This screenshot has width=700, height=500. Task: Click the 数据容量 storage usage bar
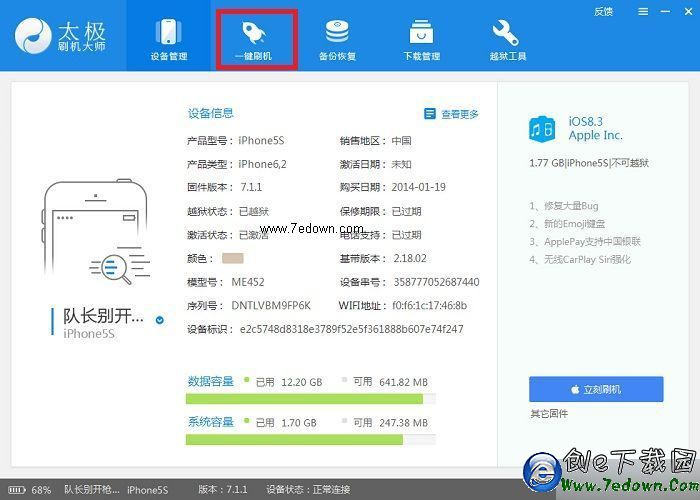coord(311,399)
